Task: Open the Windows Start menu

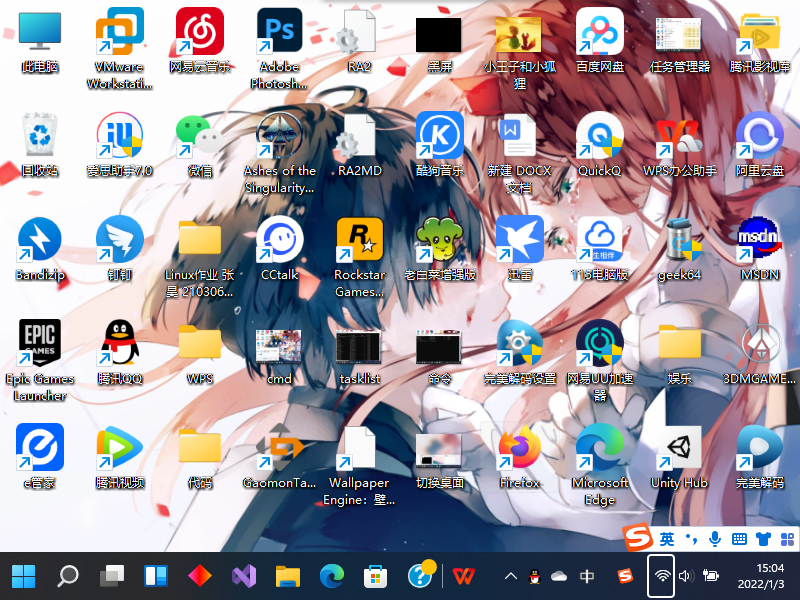Action: point(23,577)
